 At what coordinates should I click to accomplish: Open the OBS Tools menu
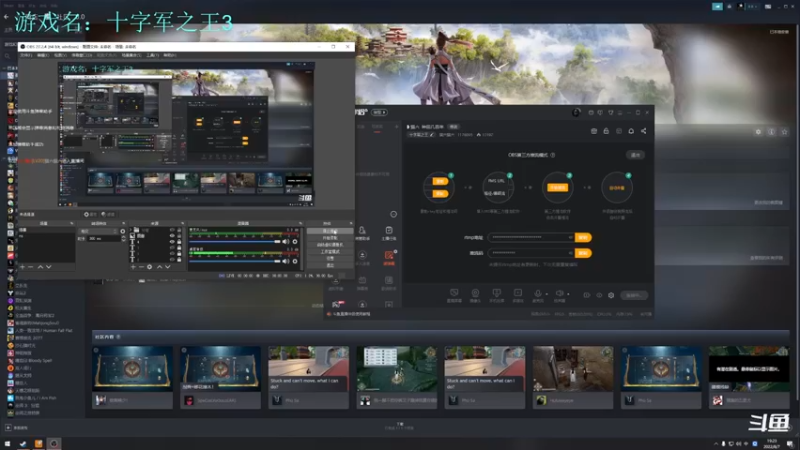pyautogui.click(x=153, y=55)
